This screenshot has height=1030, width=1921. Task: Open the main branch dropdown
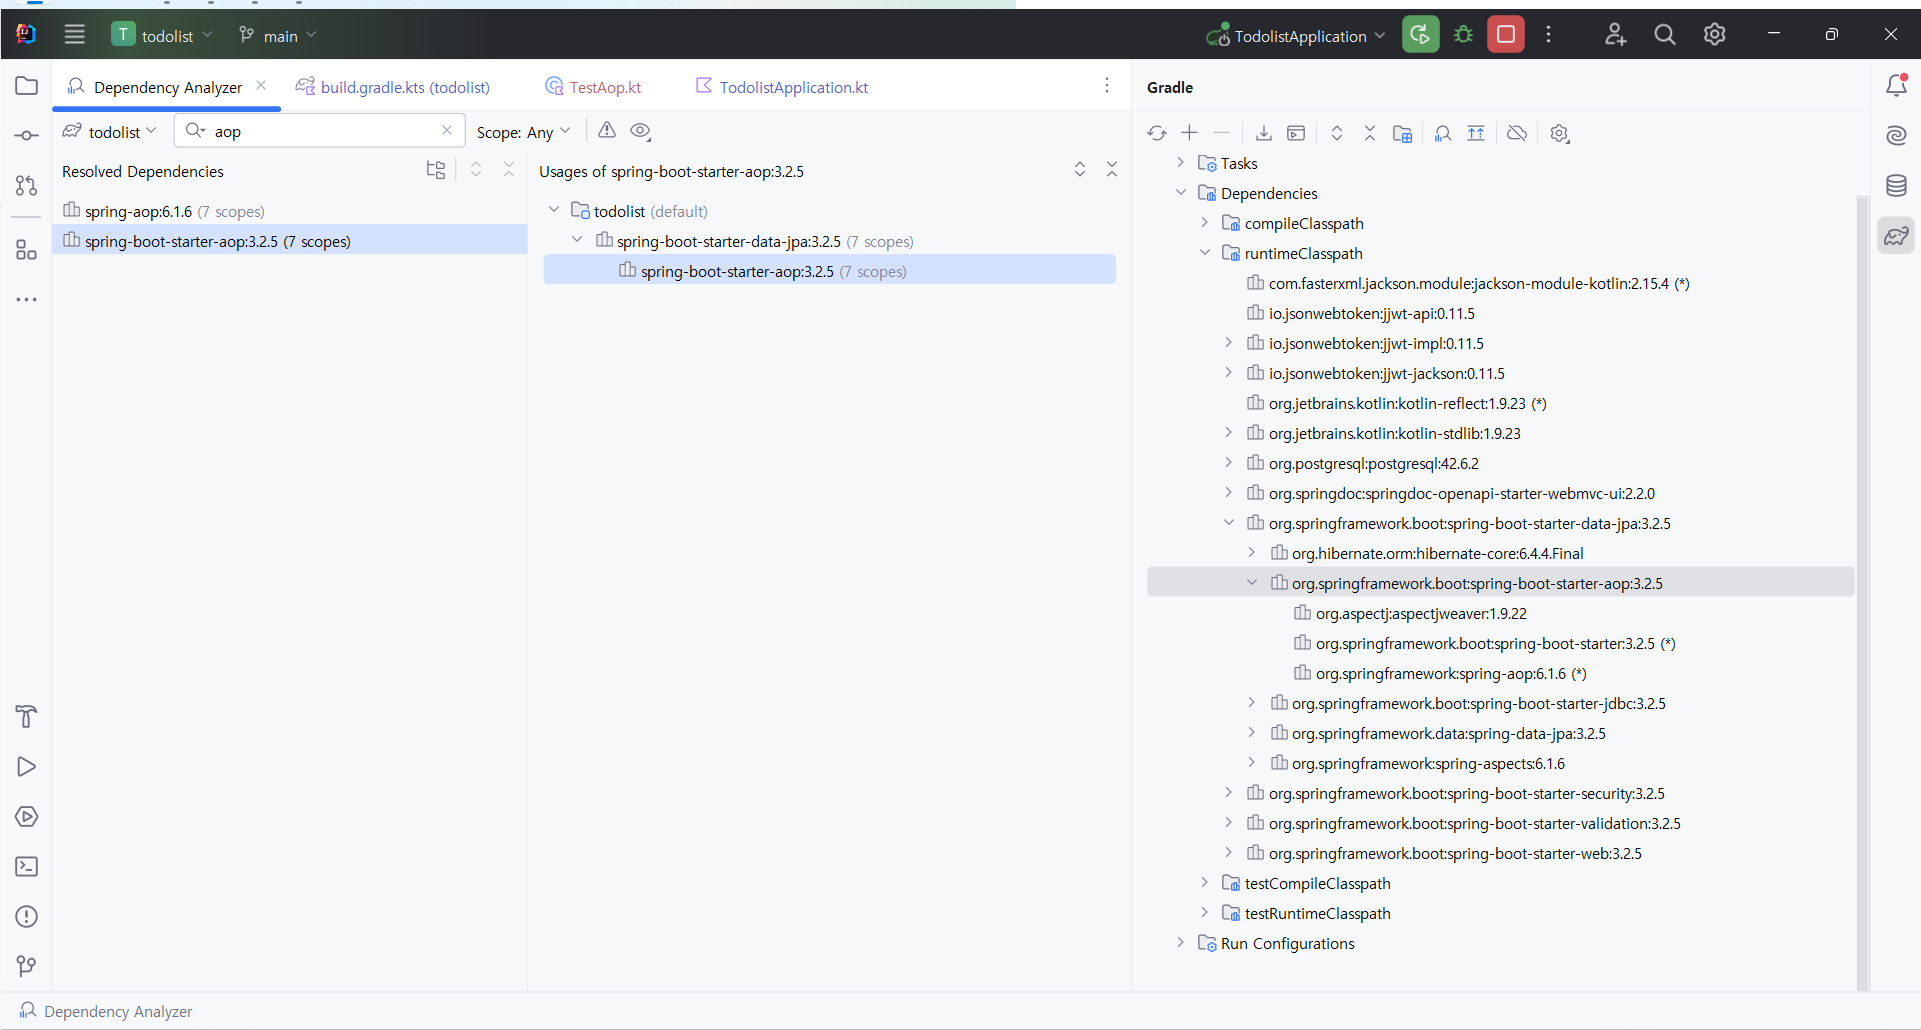point(277,35)
